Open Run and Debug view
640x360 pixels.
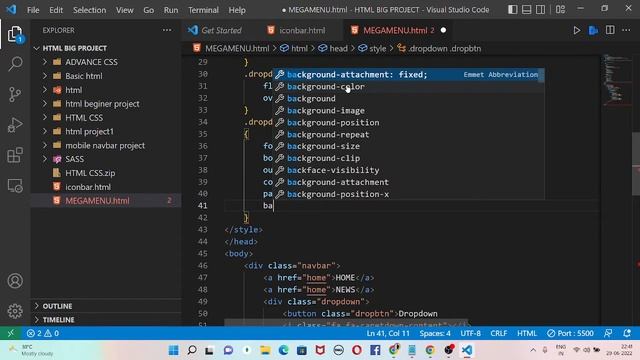click(15, 124)
